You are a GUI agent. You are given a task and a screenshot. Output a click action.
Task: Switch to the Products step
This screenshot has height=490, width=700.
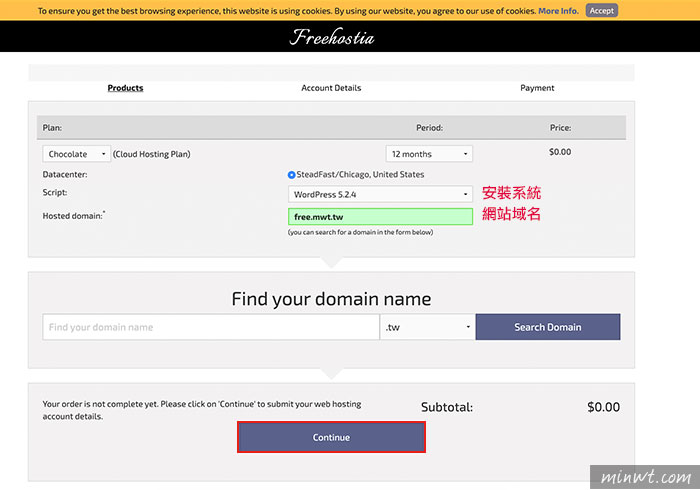pyautogui.click(x=125, y=88)
